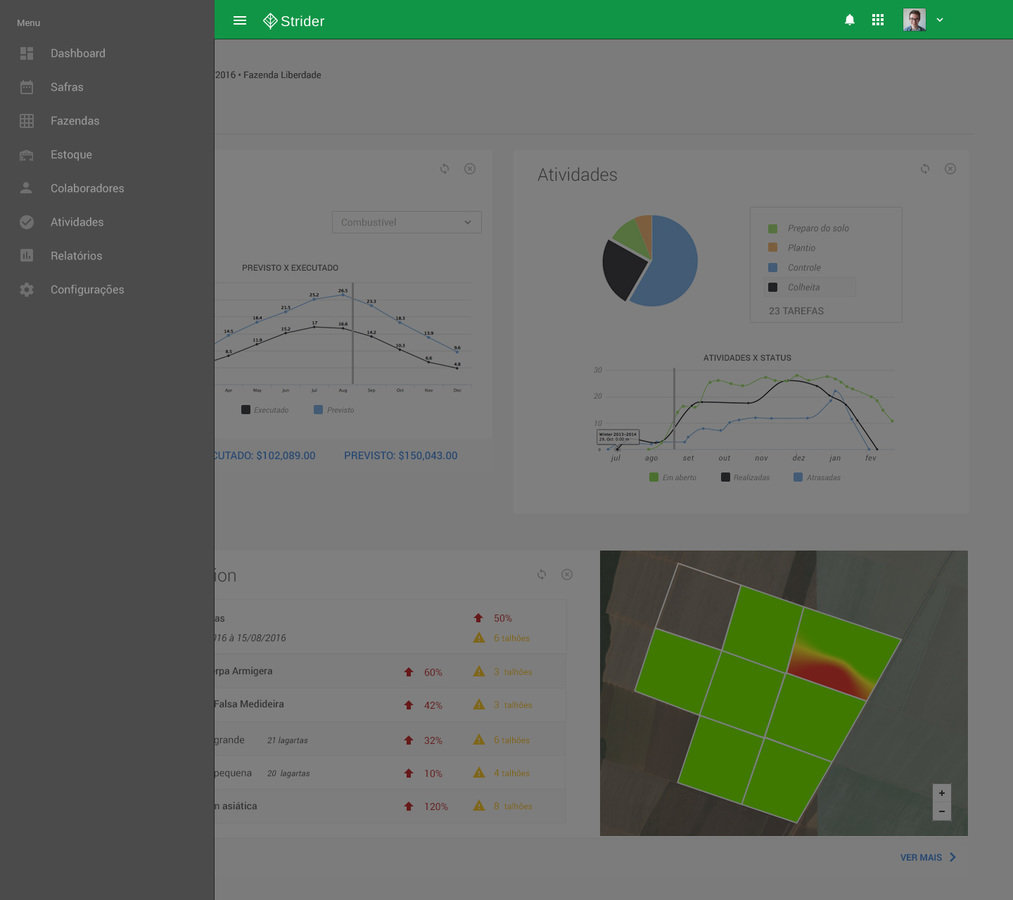Click the warning icon beside 4 talhões
1013x900 pixels.
coord(479,773)
